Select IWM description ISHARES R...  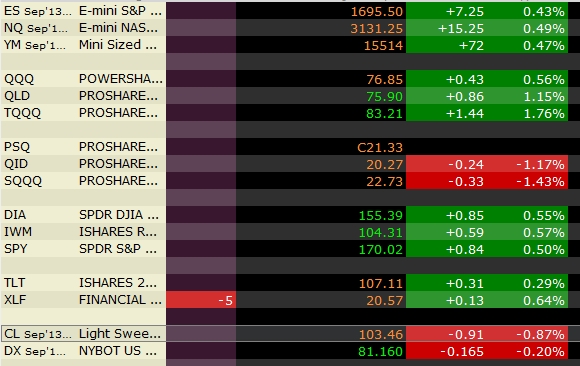point(118,232)
